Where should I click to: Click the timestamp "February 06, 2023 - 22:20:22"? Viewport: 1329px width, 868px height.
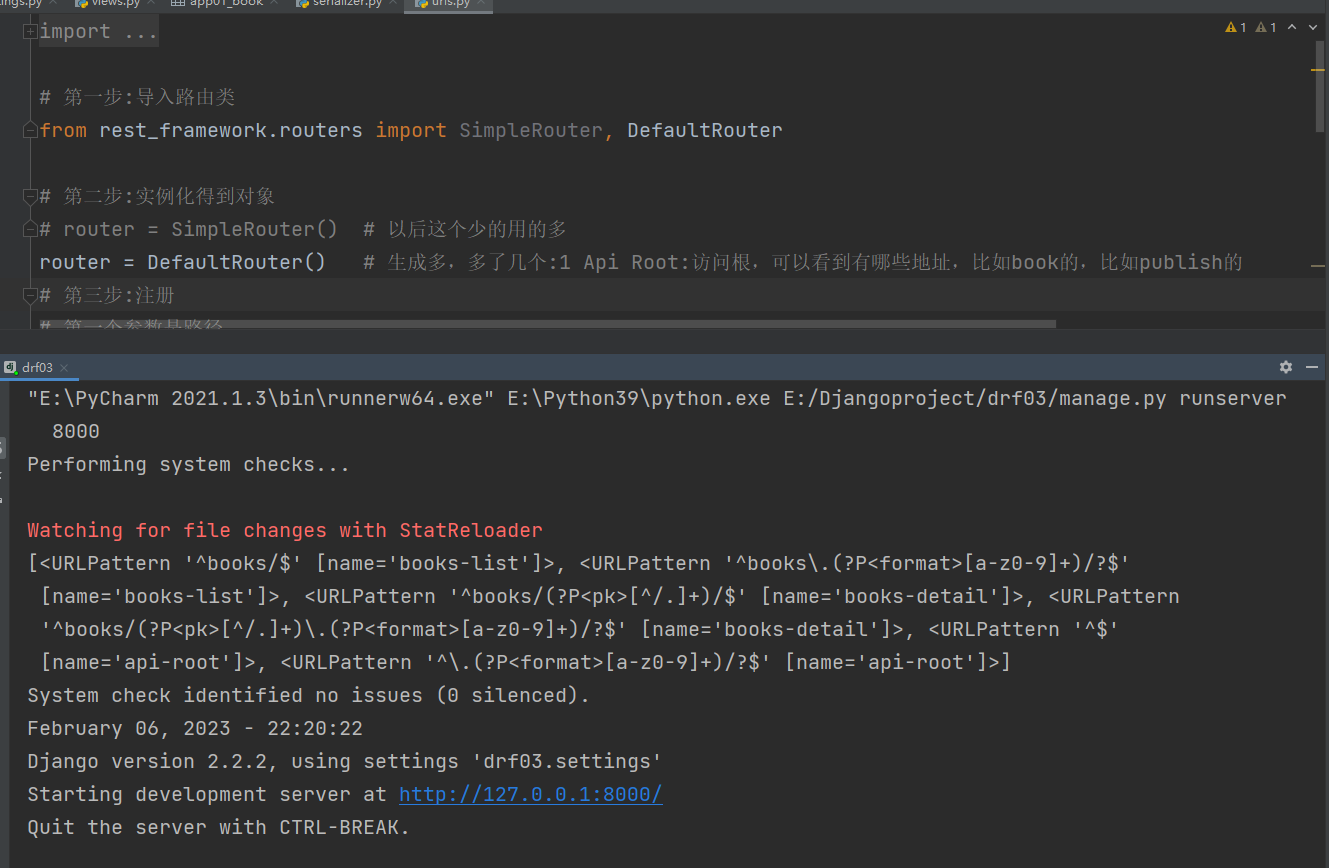click(x=195, y=729)
